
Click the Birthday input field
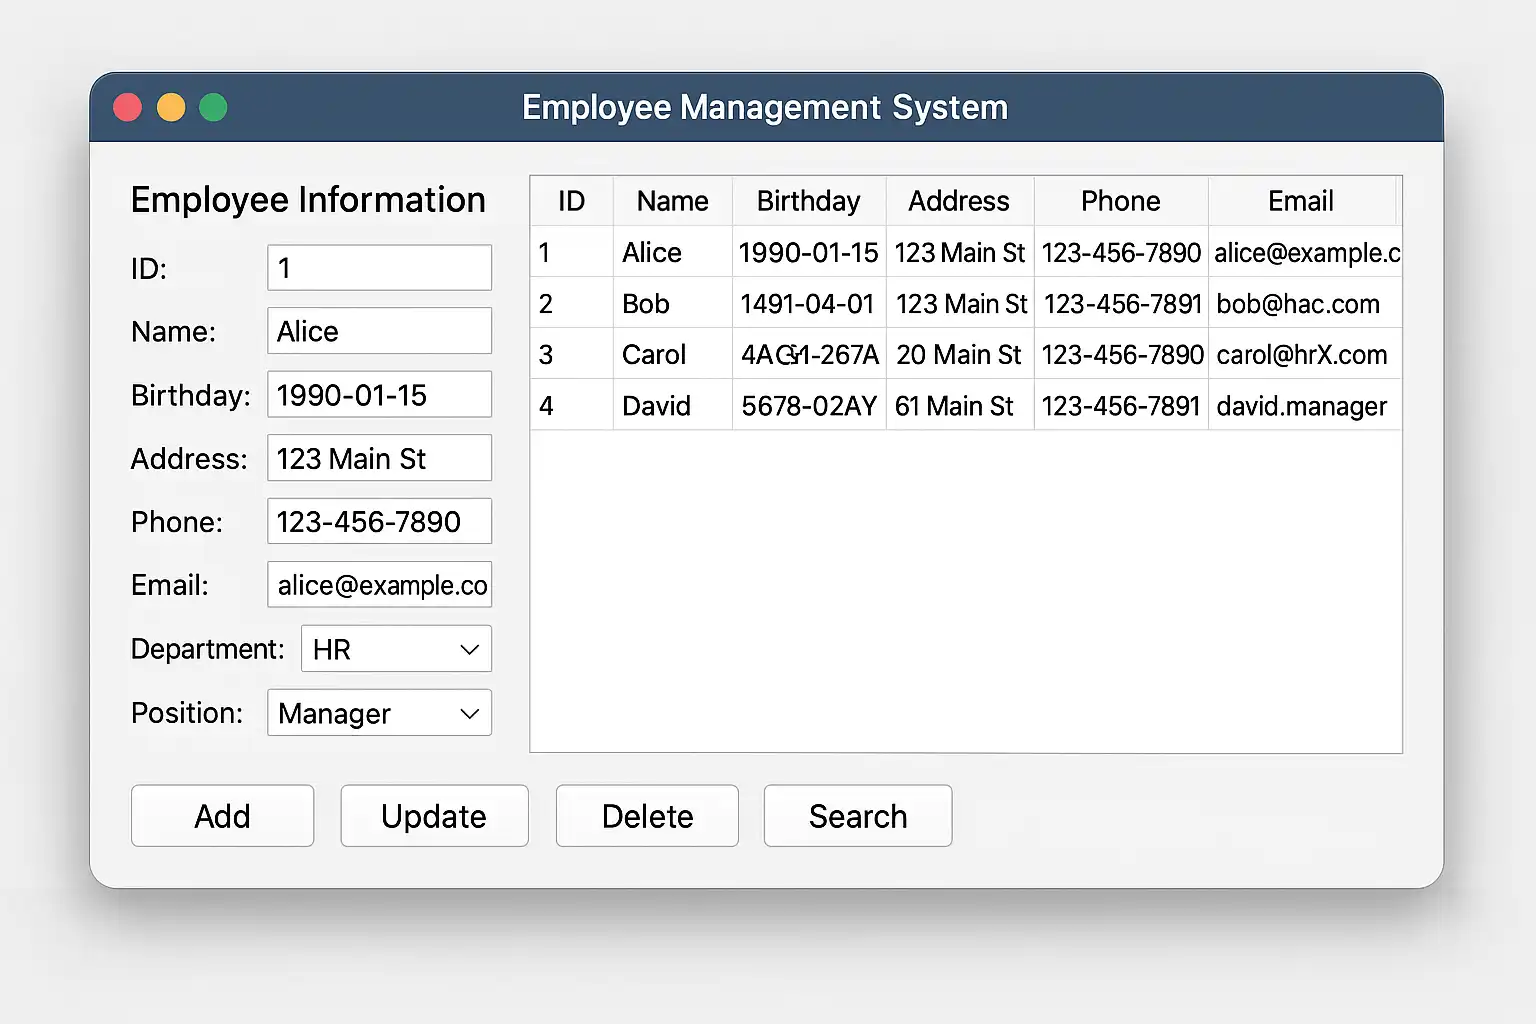379,395
